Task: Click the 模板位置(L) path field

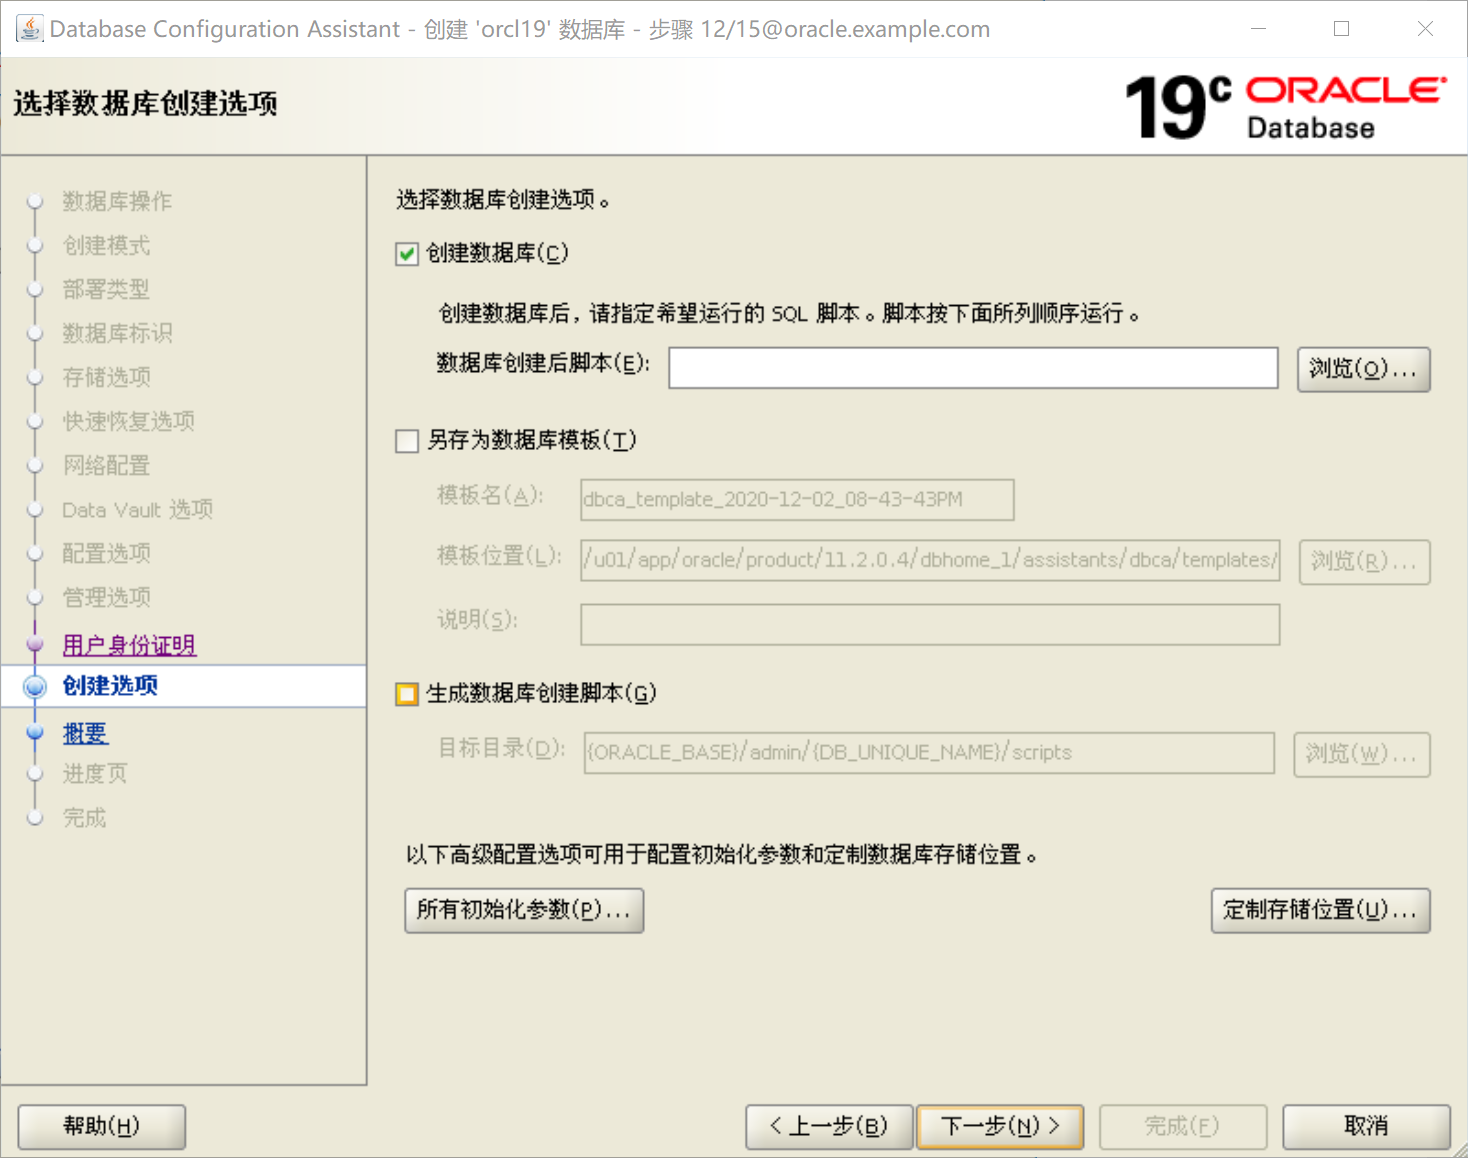Action: (x=930, y=560)
